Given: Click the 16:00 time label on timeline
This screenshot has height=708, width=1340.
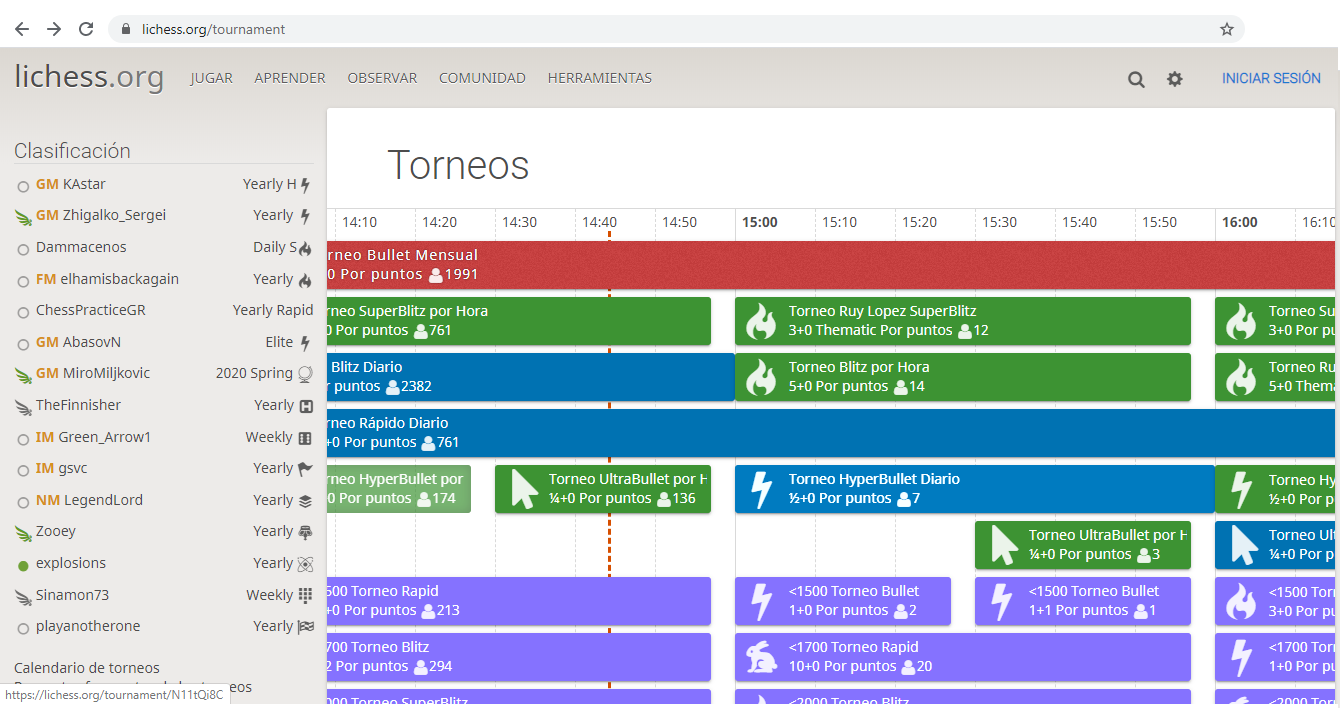Looking at the screenshot, I should [x=1240, y=222].
